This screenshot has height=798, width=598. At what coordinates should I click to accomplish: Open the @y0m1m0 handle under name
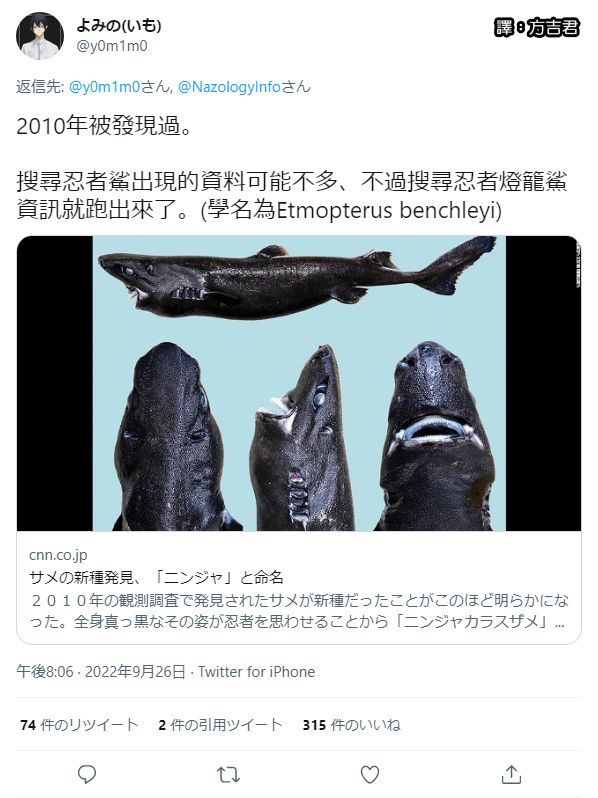click(112, 46)
